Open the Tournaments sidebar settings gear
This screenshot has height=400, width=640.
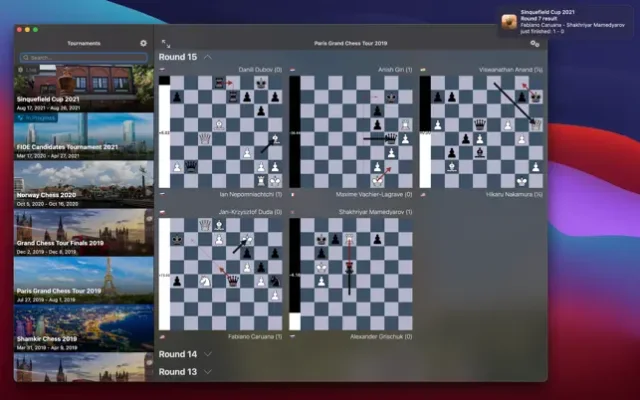click(x=143, y=44)
